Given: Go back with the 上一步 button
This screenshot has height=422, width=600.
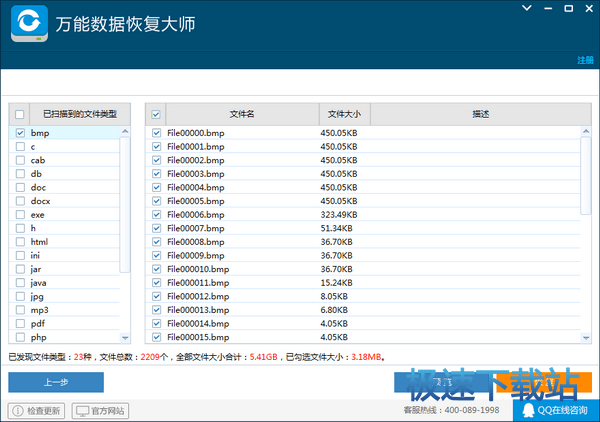Looking at the screenshot, I should (56, 382).
